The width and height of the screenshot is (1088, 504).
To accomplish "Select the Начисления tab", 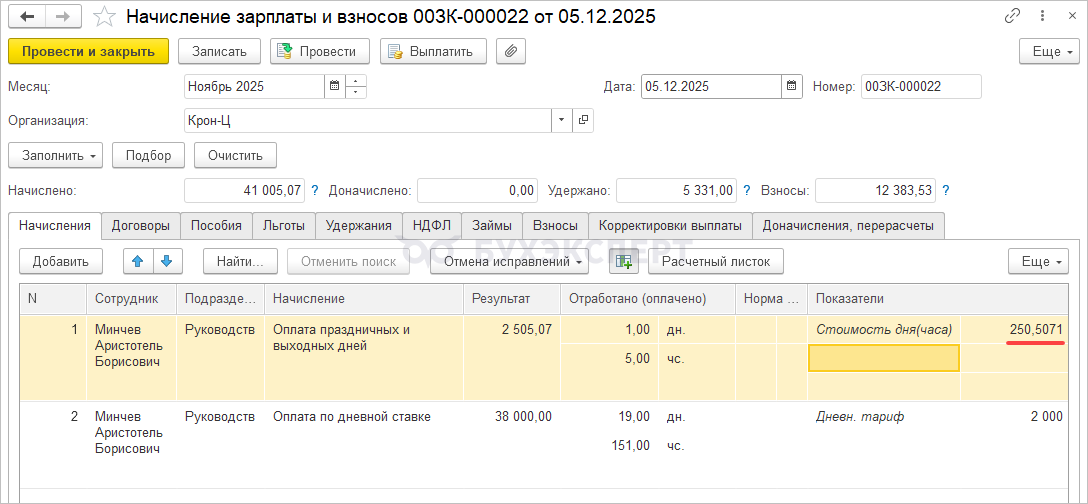I will [55, 226].
